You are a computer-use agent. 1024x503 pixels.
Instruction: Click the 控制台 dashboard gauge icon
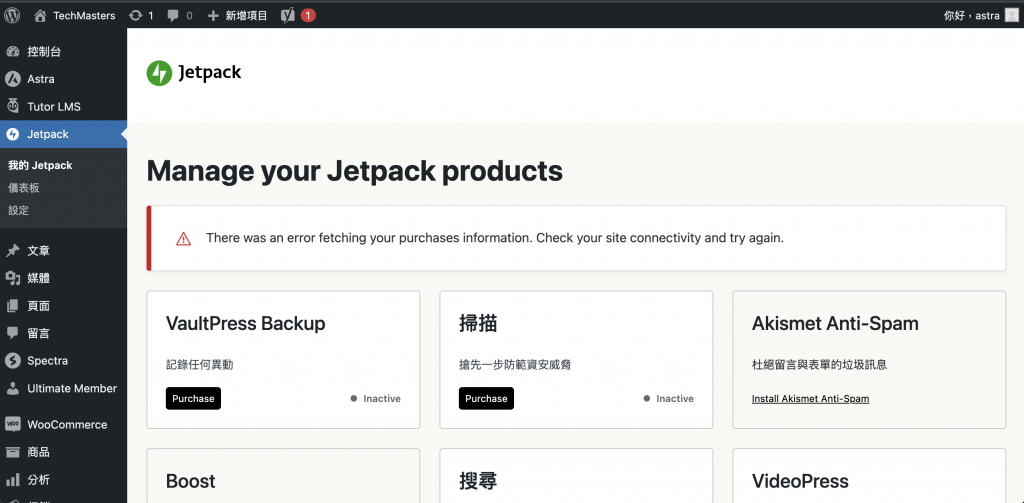point(12,52)
